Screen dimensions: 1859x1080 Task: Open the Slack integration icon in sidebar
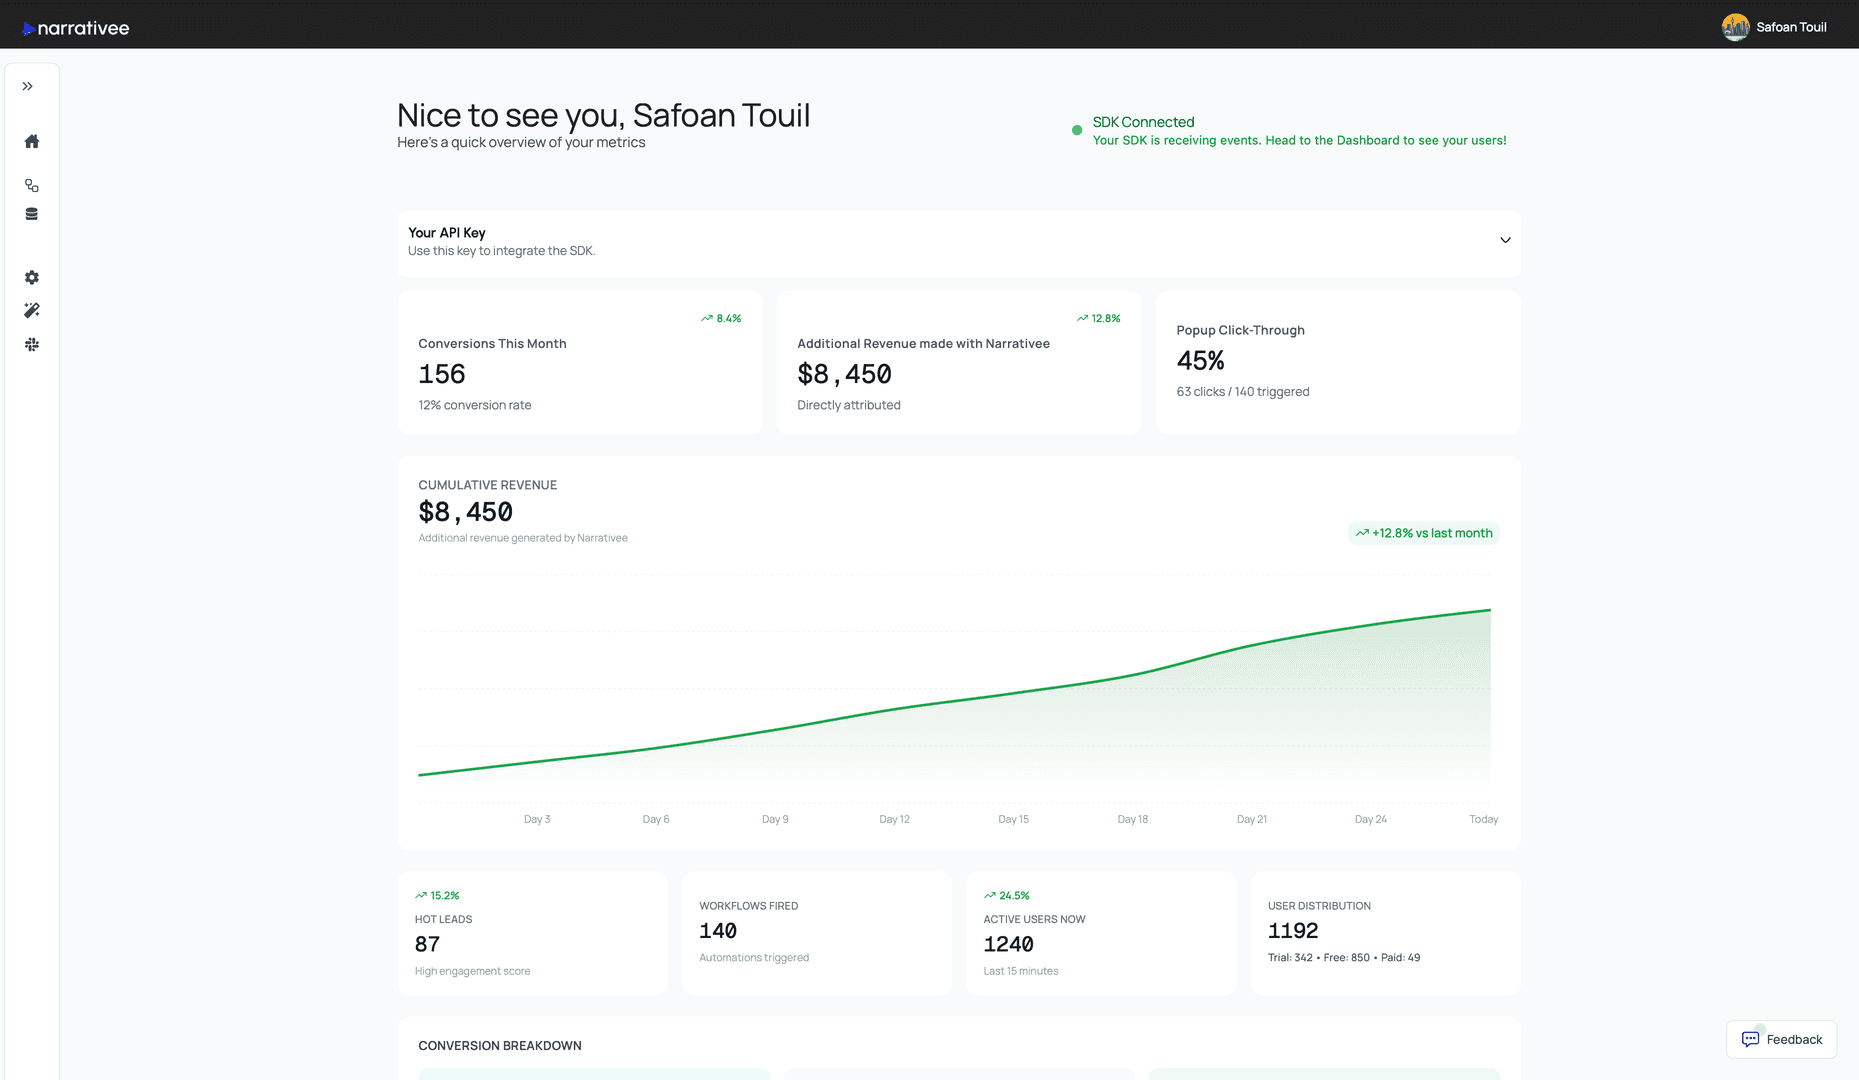(x=32, y=344)
